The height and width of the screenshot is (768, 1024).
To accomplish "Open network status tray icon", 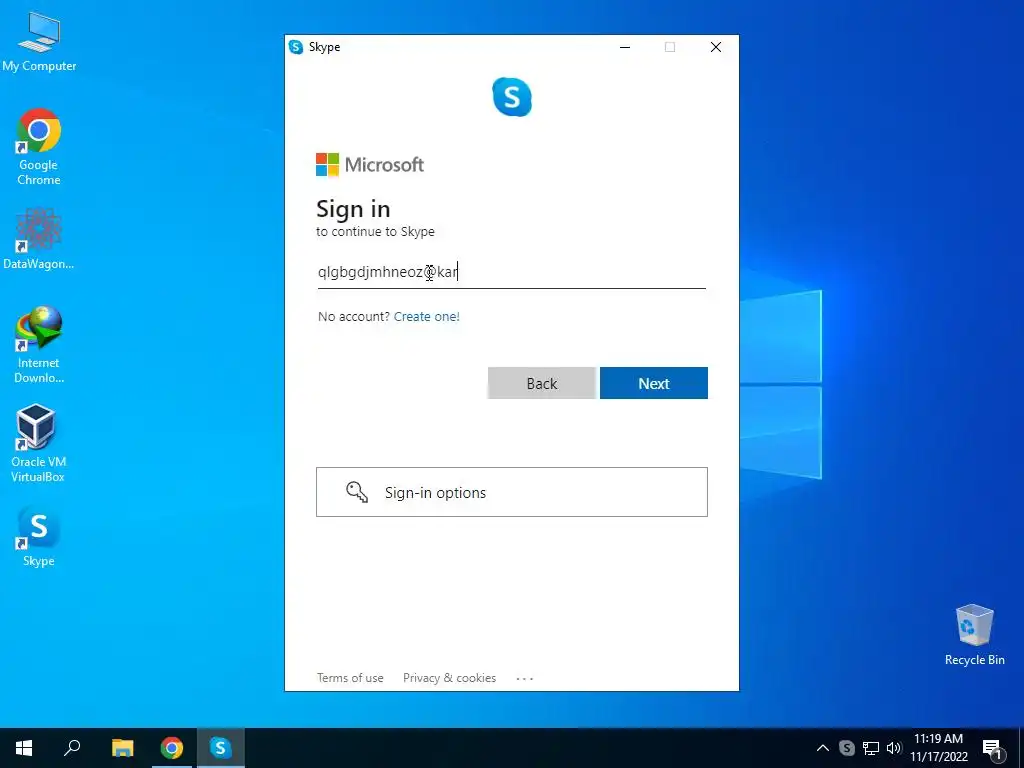I will 871,748.
